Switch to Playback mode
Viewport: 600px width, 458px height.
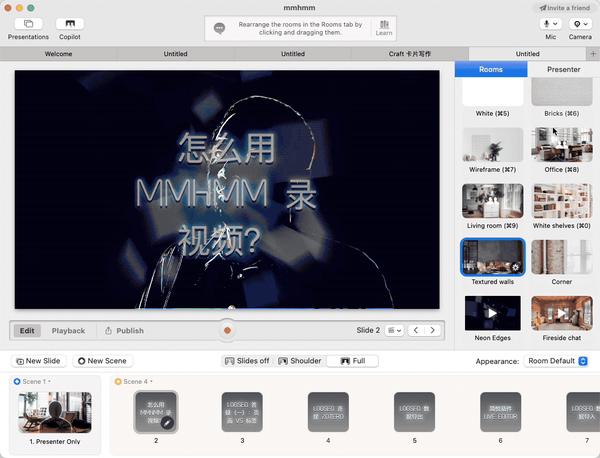click(68, 331)
